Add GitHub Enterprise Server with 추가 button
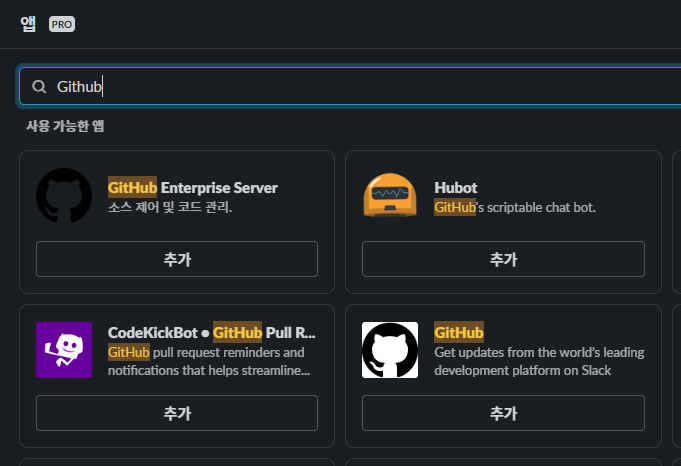This screenshot has height=466, width=681. click(177, 259)
